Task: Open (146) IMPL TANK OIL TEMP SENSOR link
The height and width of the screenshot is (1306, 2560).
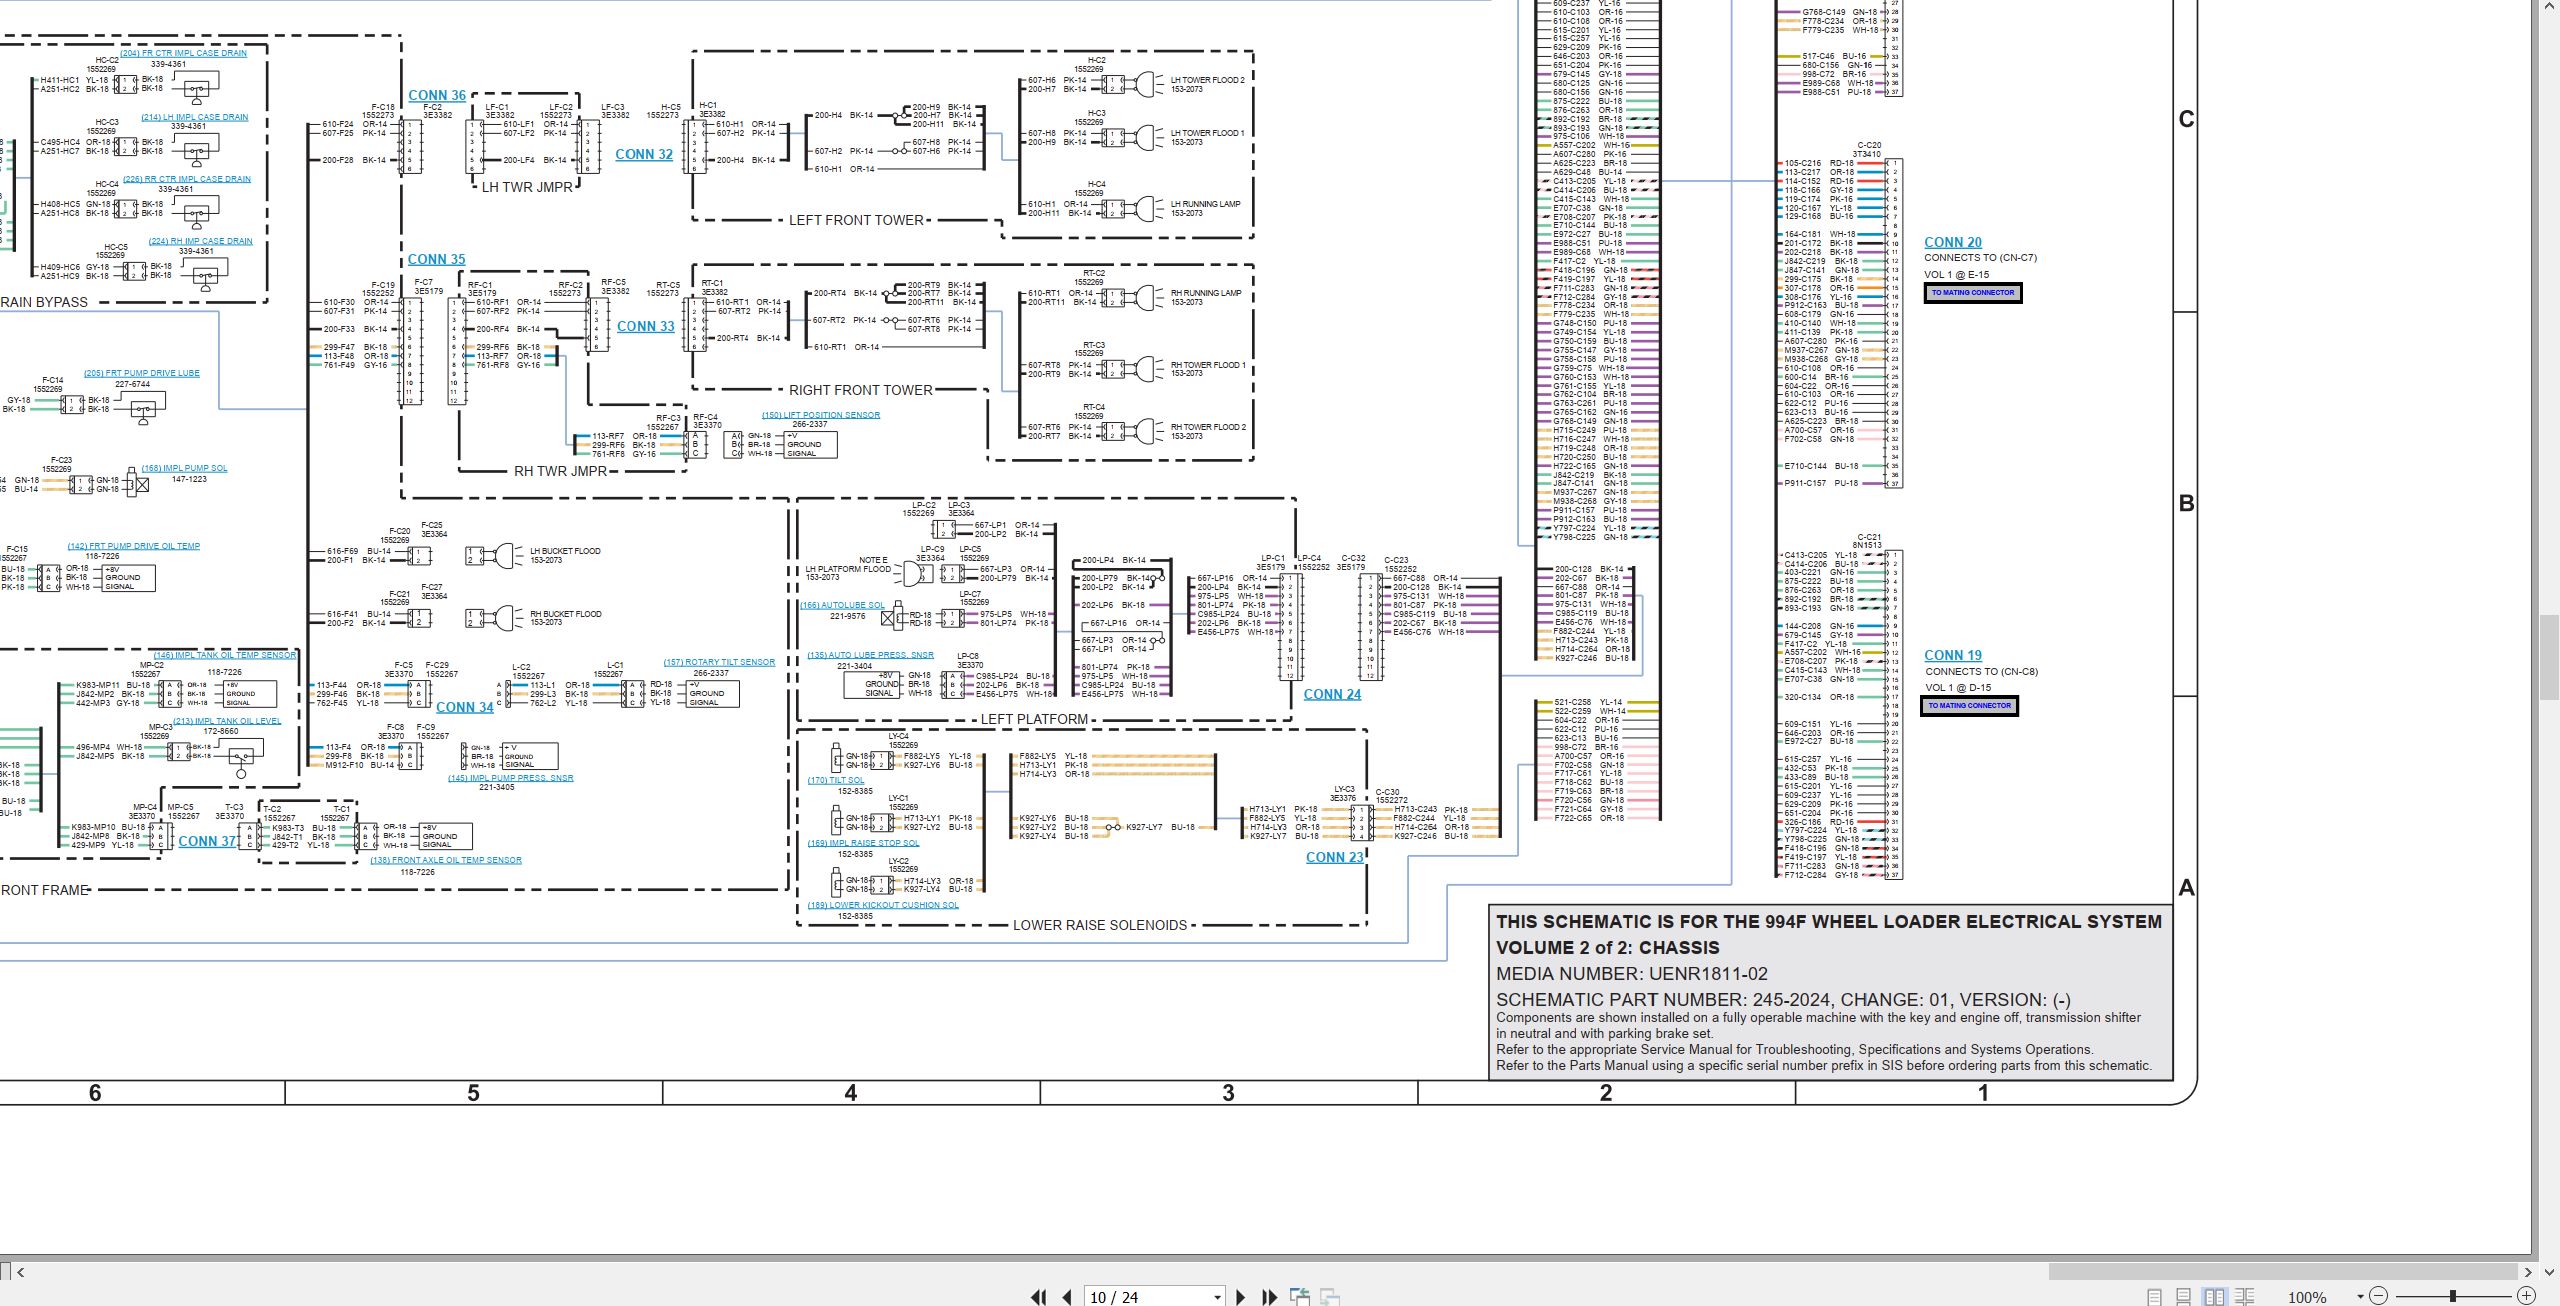Action: pos(224,655)
